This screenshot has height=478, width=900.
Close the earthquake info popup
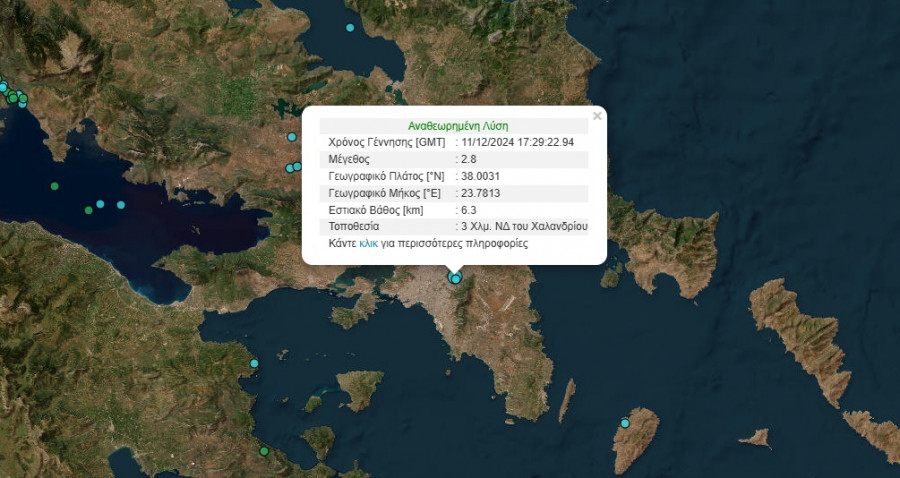click(x=597, y=116)
